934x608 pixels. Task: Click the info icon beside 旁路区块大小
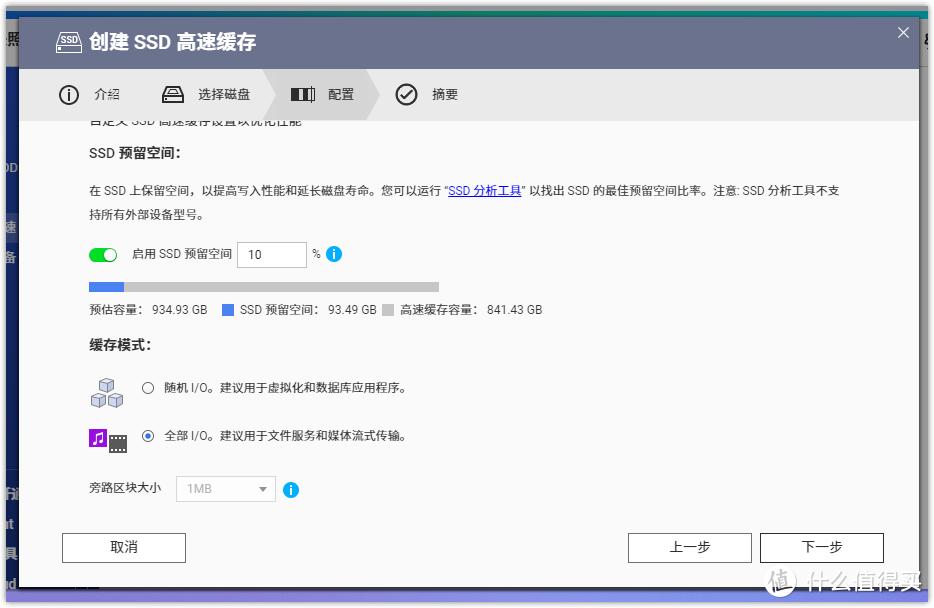(291, 489)
